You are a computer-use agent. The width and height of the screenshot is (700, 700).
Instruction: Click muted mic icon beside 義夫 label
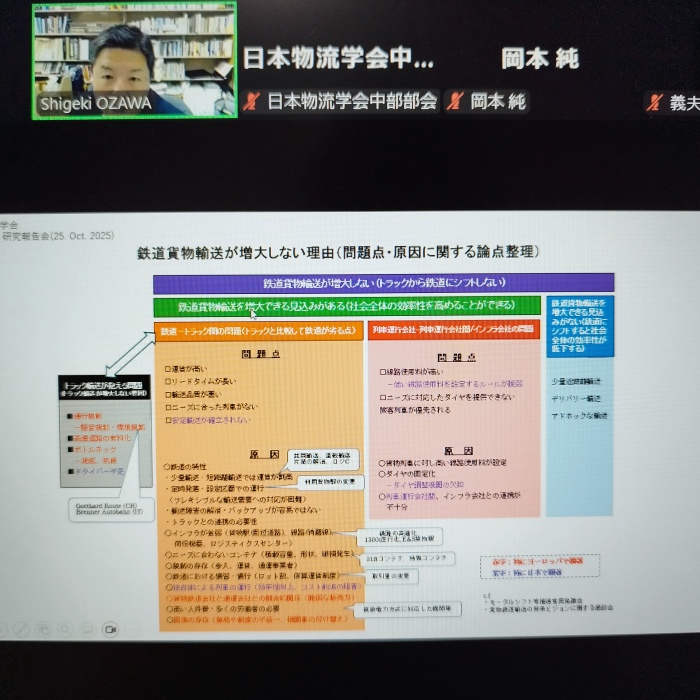[x=655, y=101]
